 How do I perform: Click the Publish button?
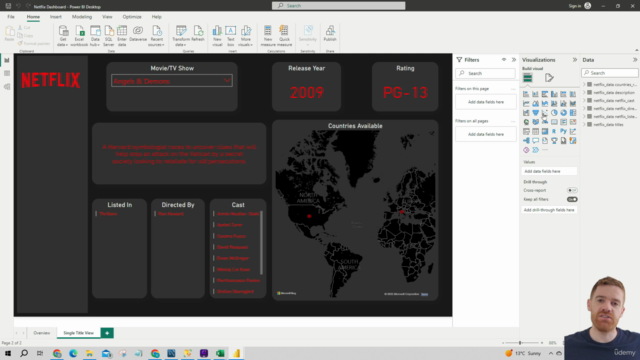point(330,33)
